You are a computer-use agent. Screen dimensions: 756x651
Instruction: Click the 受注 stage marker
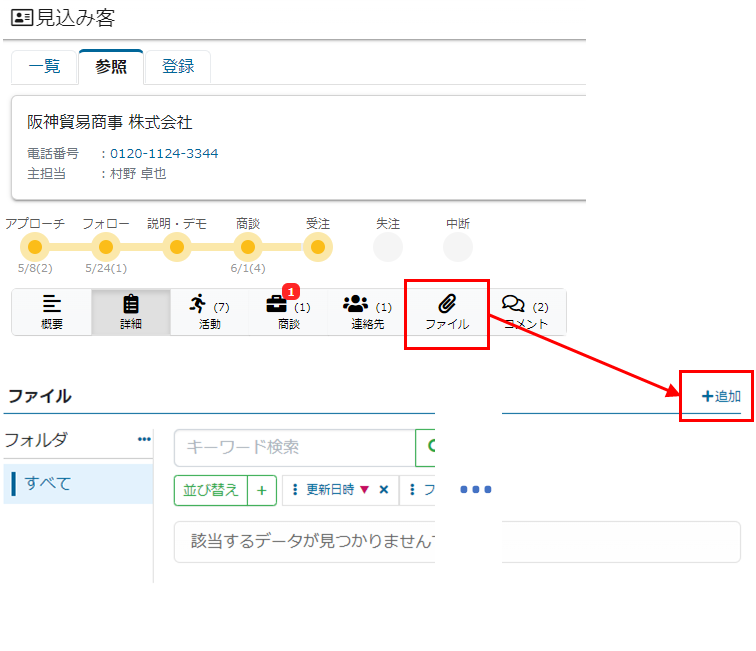point(318,246)
